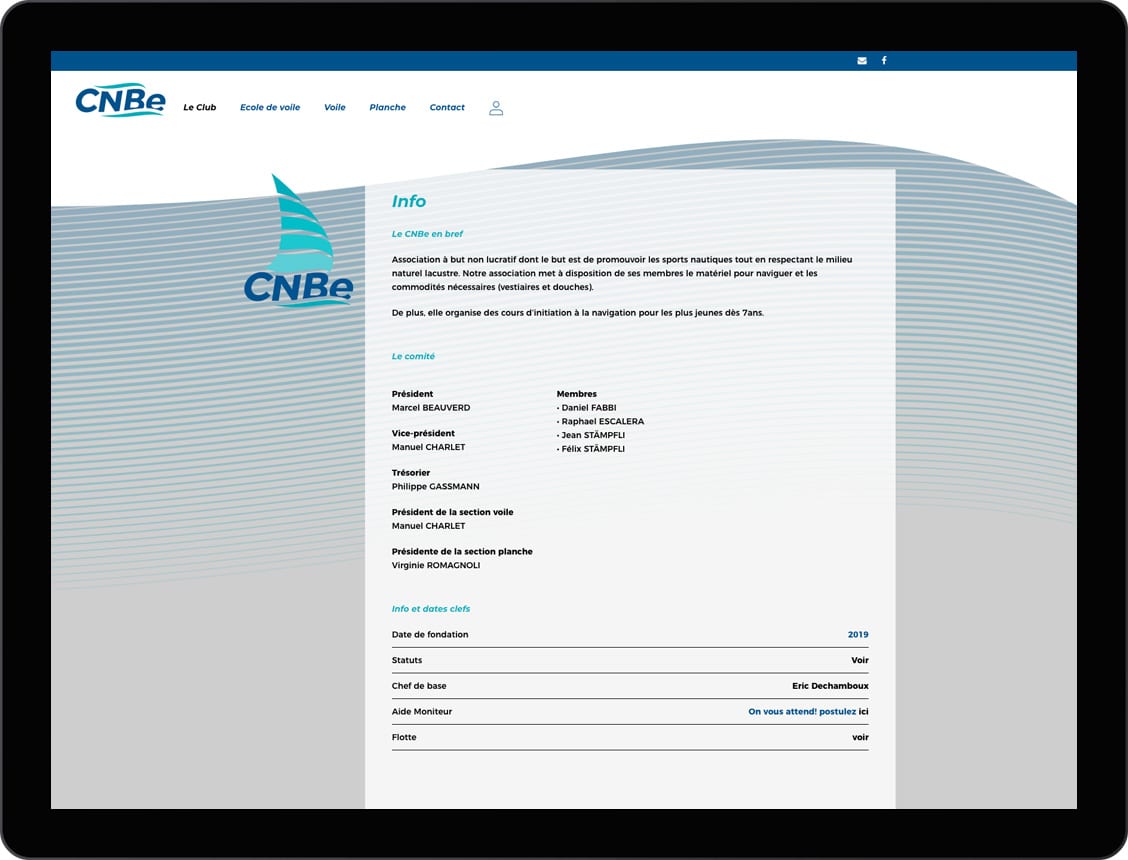Image resolution: width=1128 pixels, height=860 pixels.
Task: Click the large CNBe sailboat logo
Action: [x=299, y=241]
